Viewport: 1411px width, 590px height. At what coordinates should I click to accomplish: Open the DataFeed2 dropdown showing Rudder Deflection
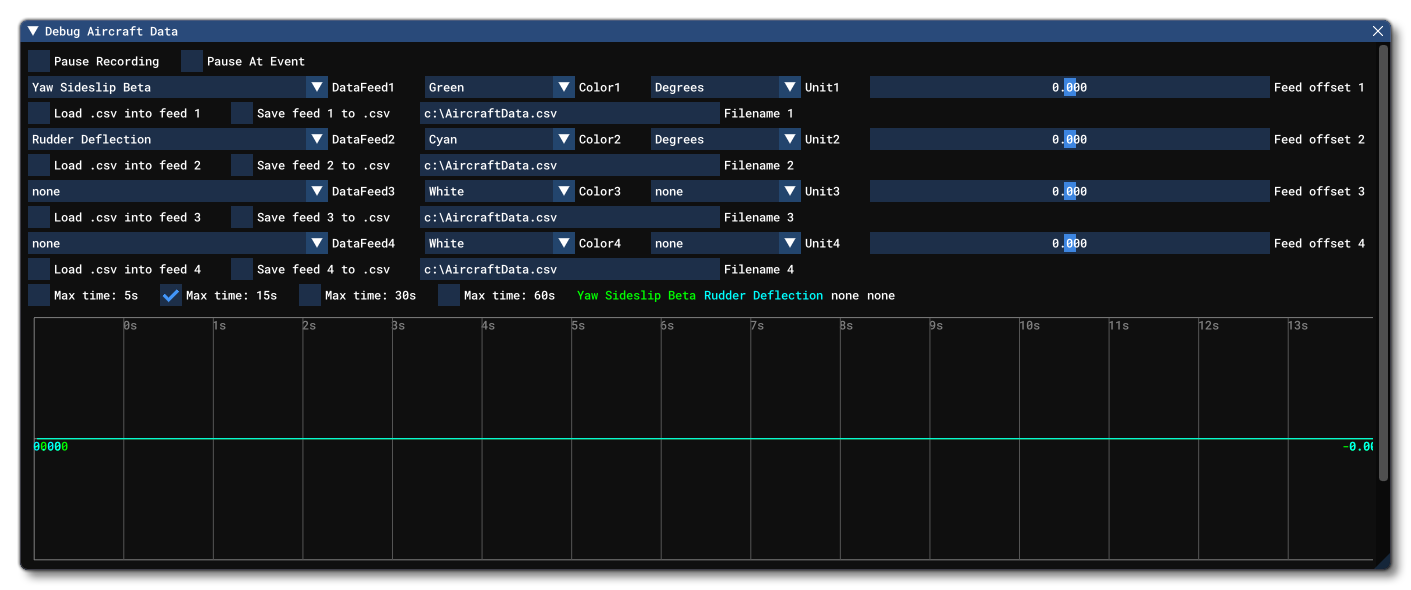point(317,139)
